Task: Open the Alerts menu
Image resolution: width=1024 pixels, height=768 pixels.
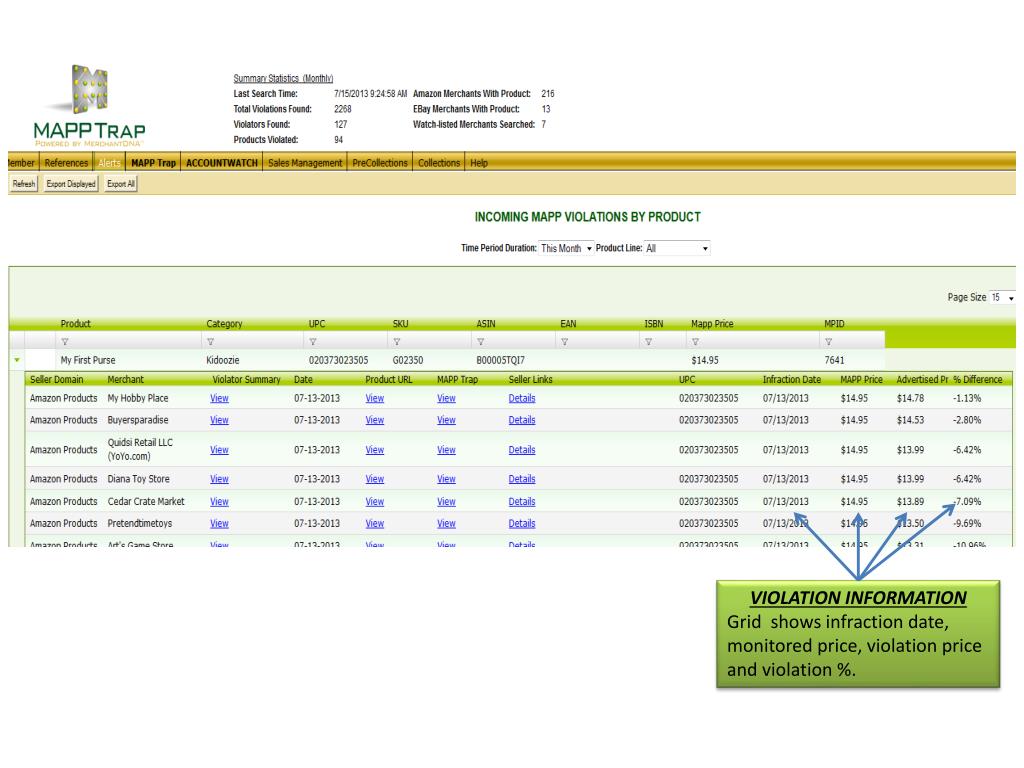Action: [109, 163]
